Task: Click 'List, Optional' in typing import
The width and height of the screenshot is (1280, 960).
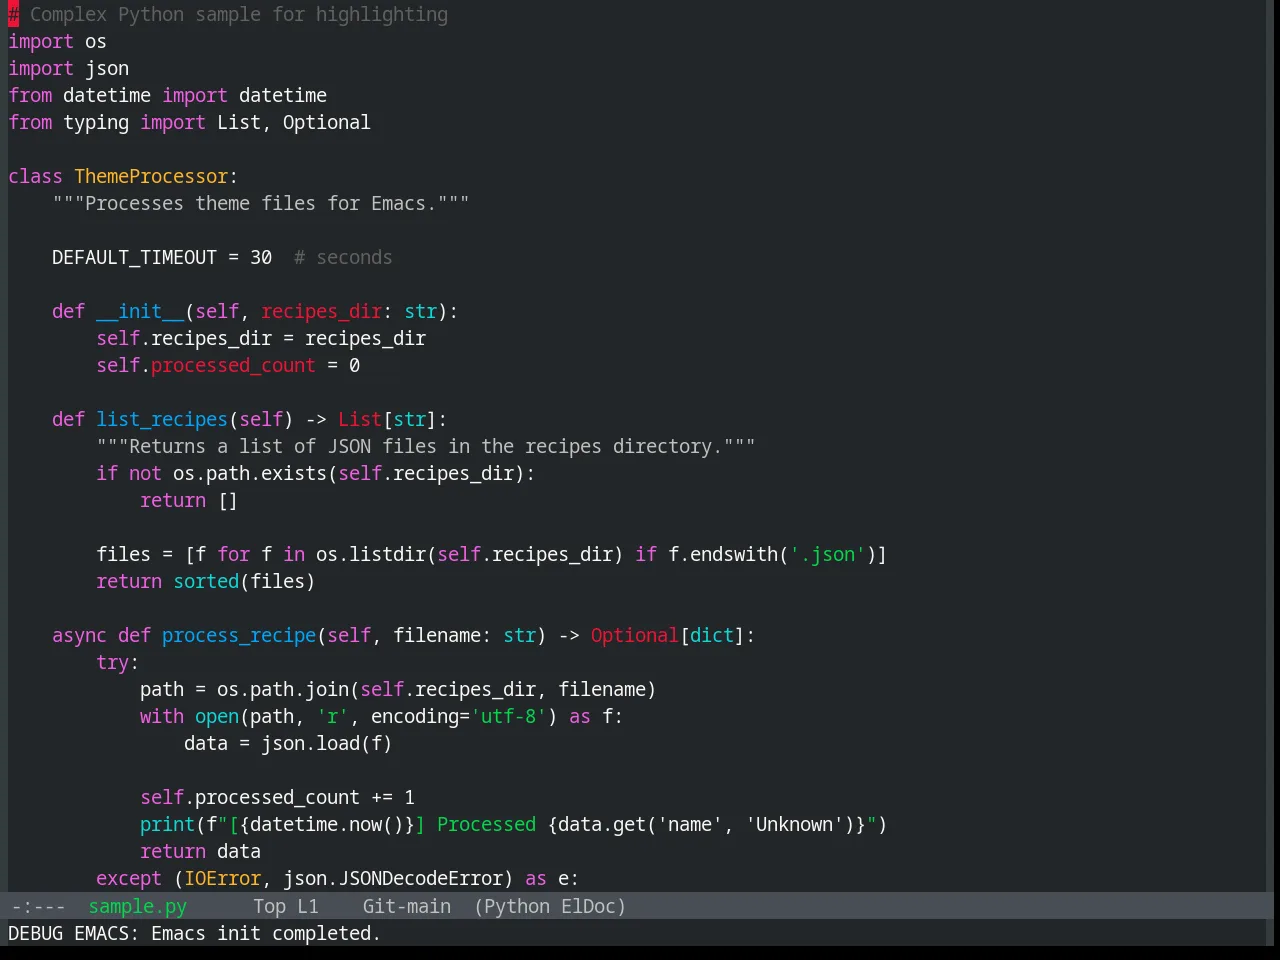Action: pyautogui.click(x=293, y=122)
